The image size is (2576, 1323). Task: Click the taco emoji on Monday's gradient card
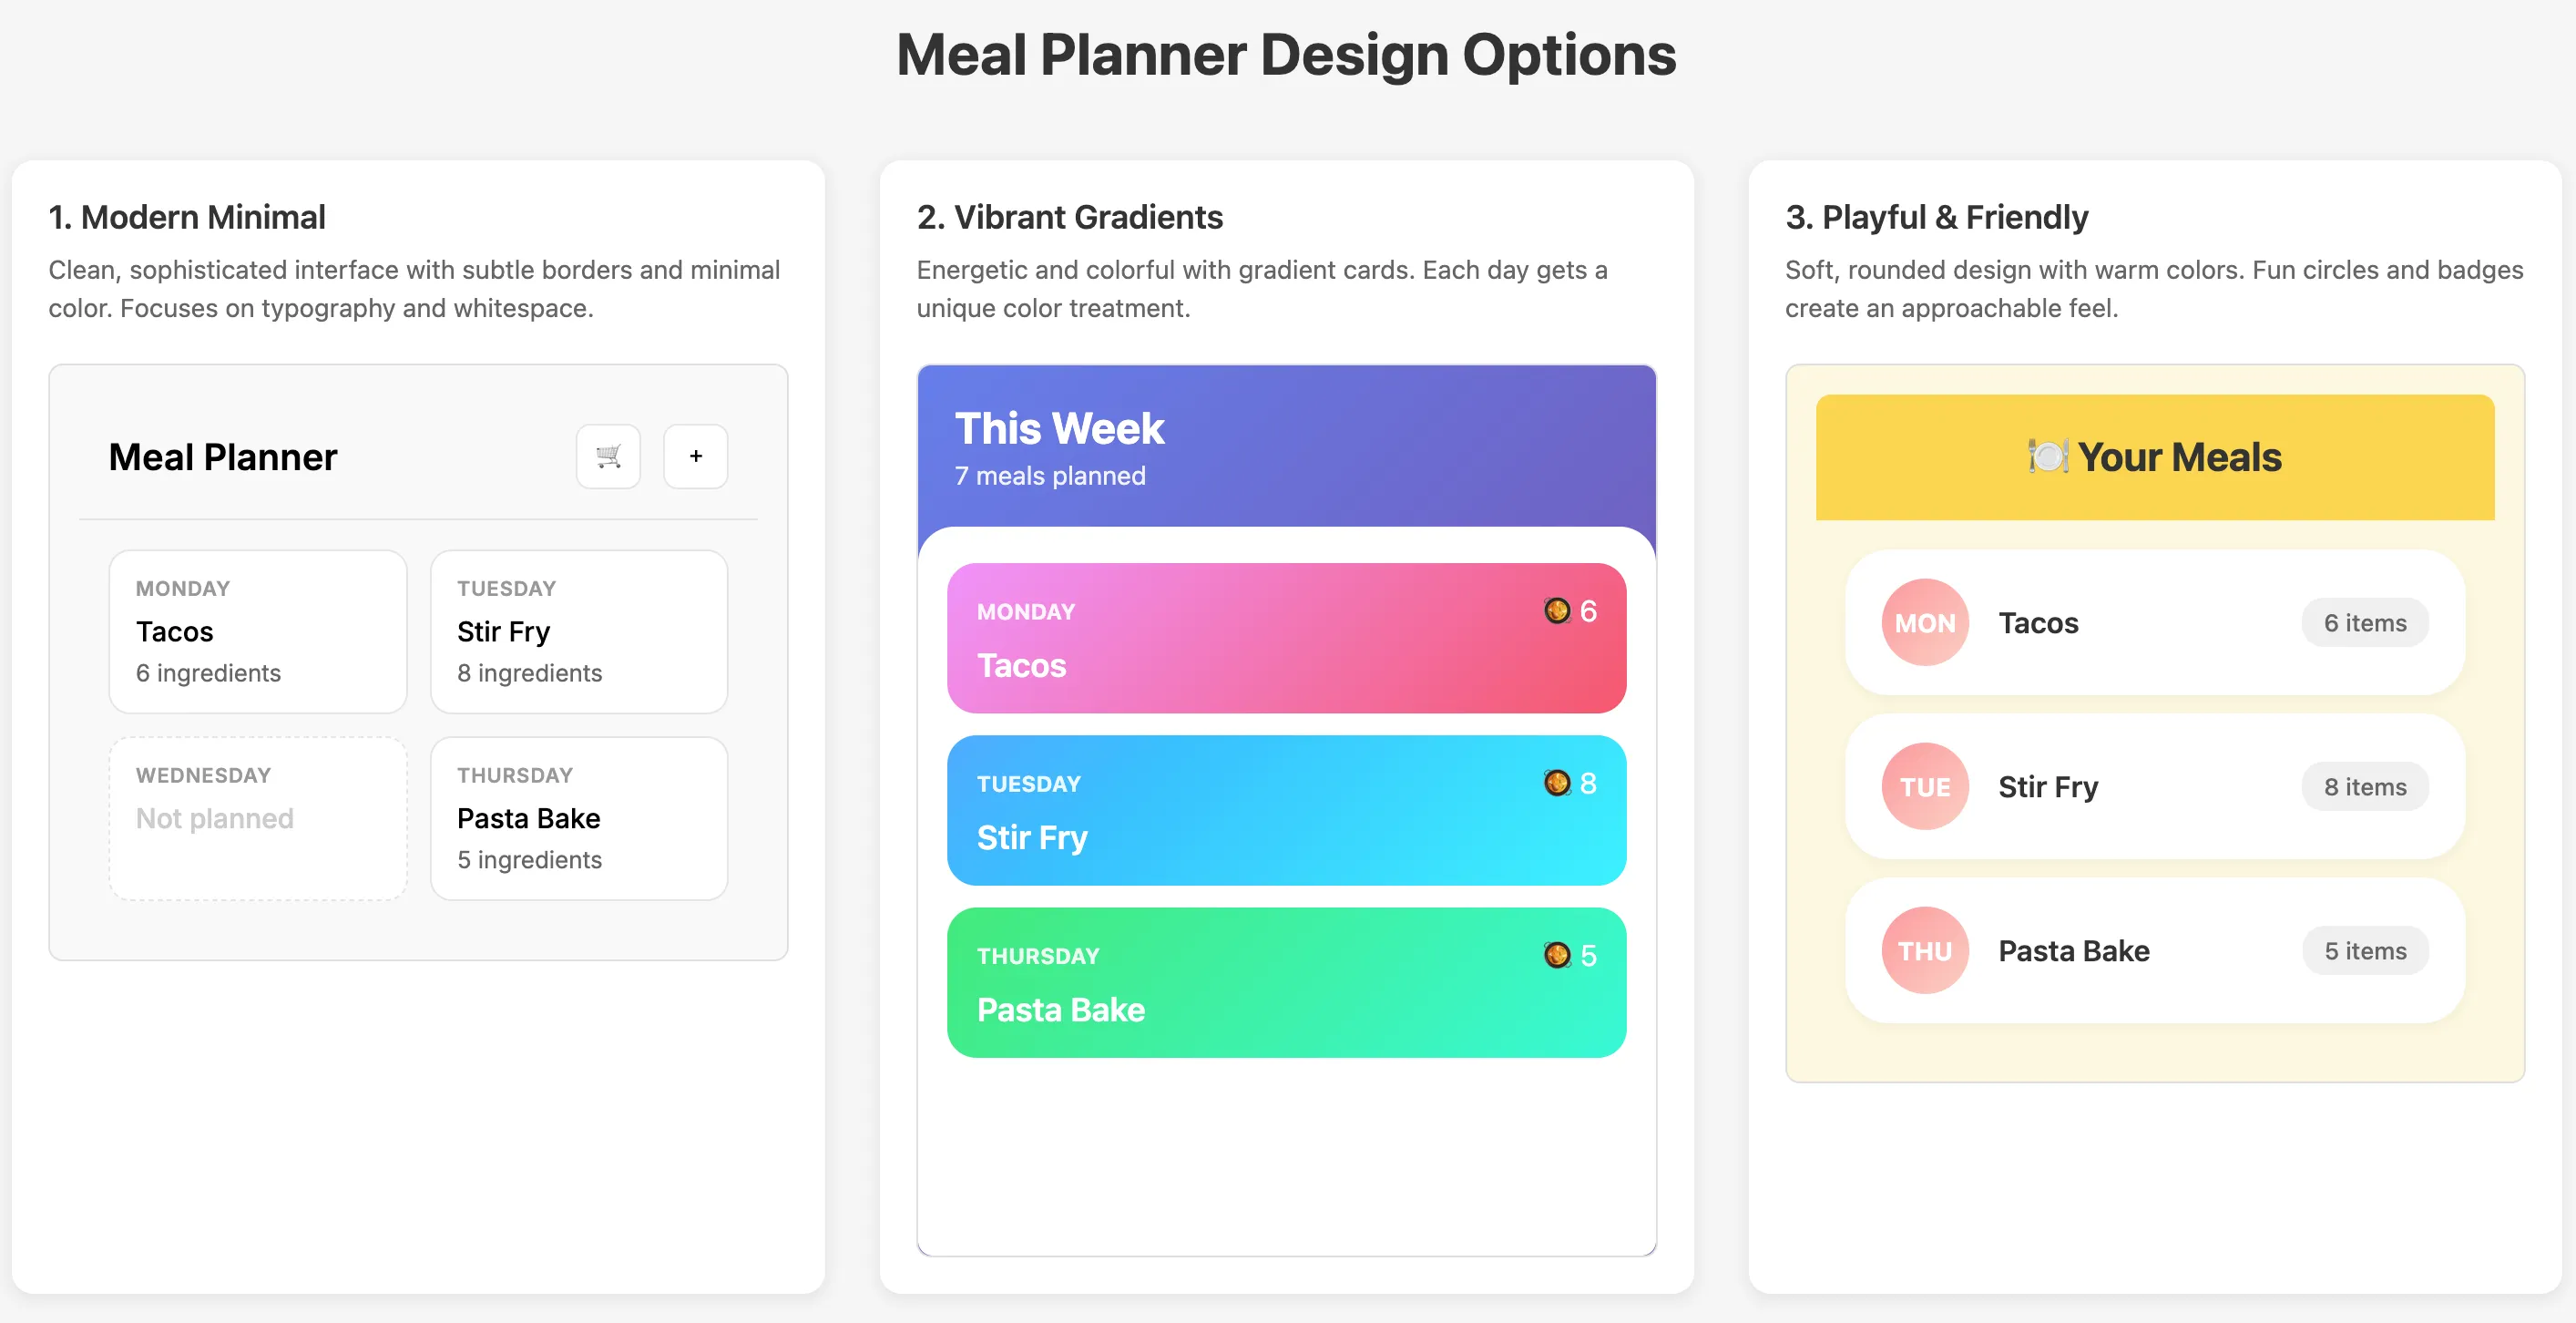[1557, 611]
